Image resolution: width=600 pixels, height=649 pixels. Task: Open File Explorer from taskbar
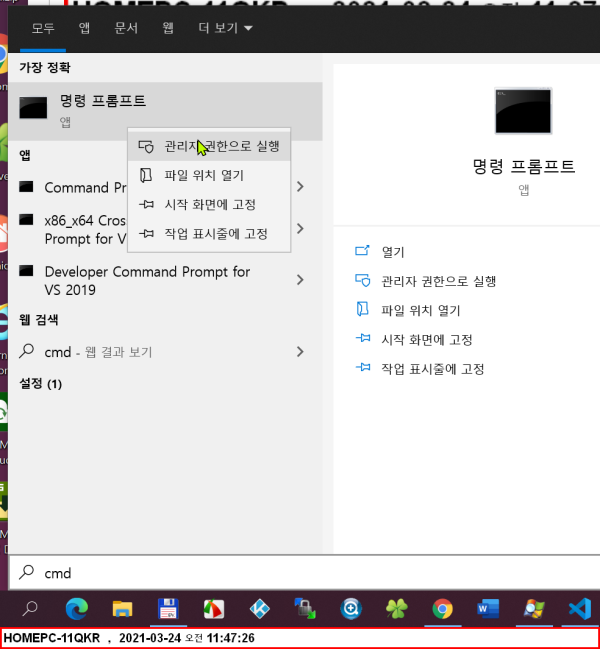[122, 609]
